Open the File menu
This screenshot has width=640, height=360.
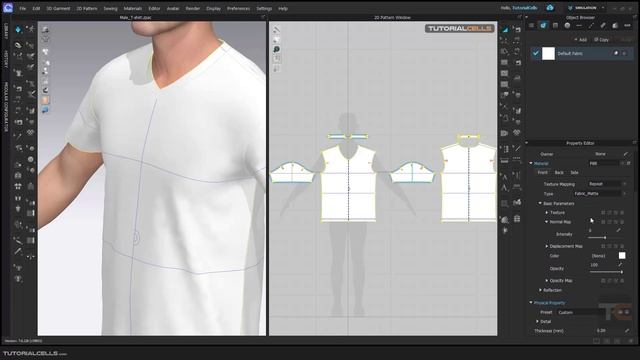pyautogui.click(x=22, y=8)
